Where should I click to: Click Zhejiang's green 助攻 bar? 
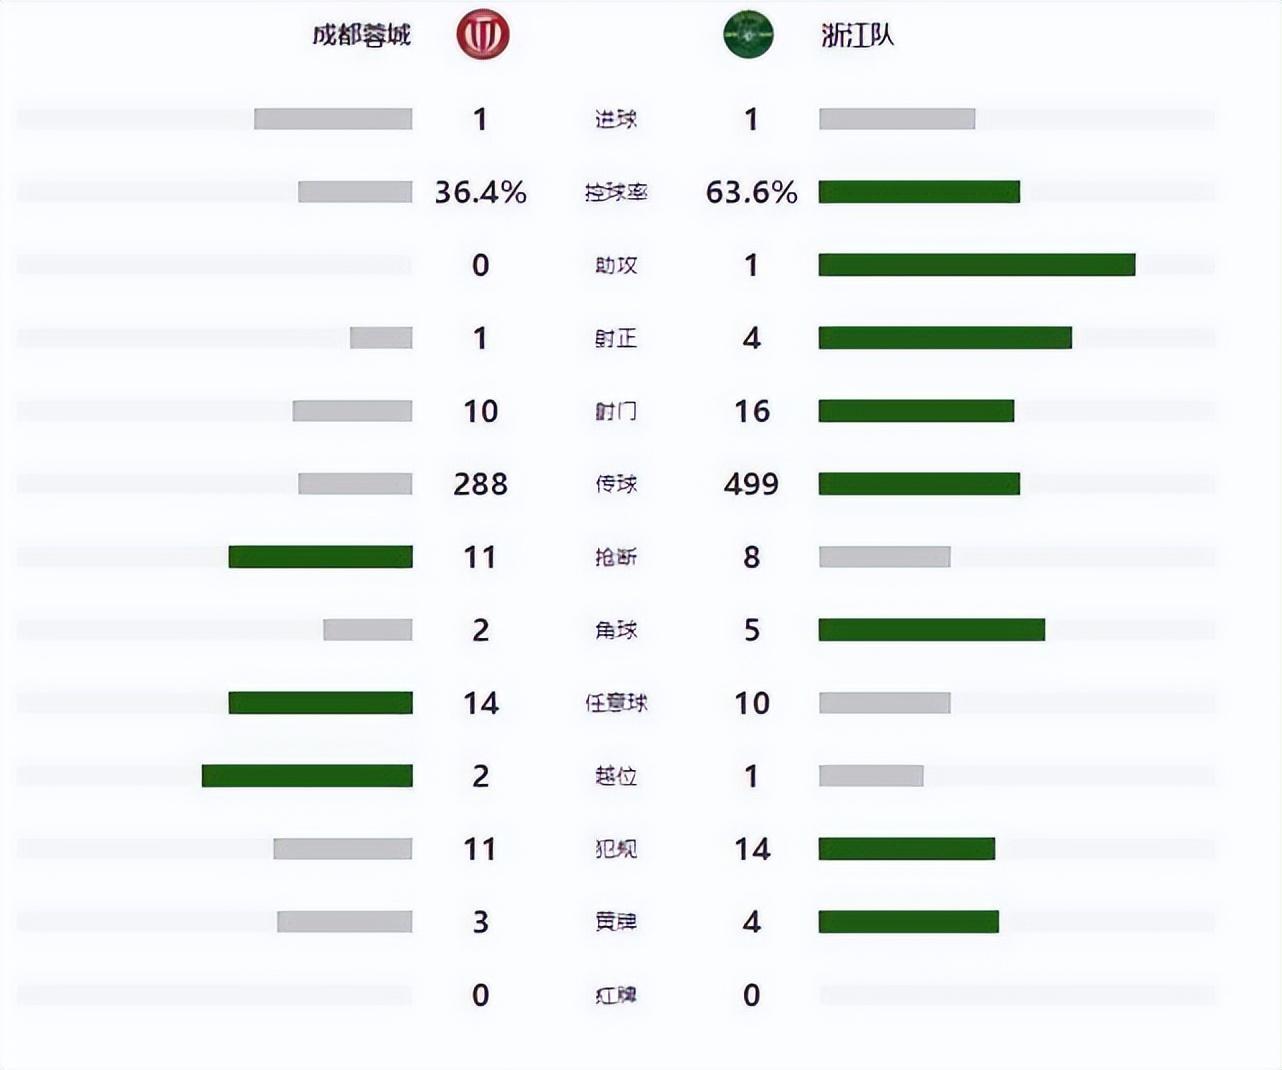(x=976, y=265)
